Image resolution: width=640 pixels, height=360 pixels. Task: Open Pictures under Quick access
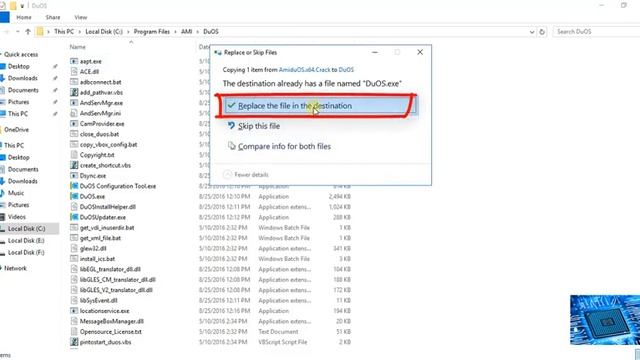18,102
